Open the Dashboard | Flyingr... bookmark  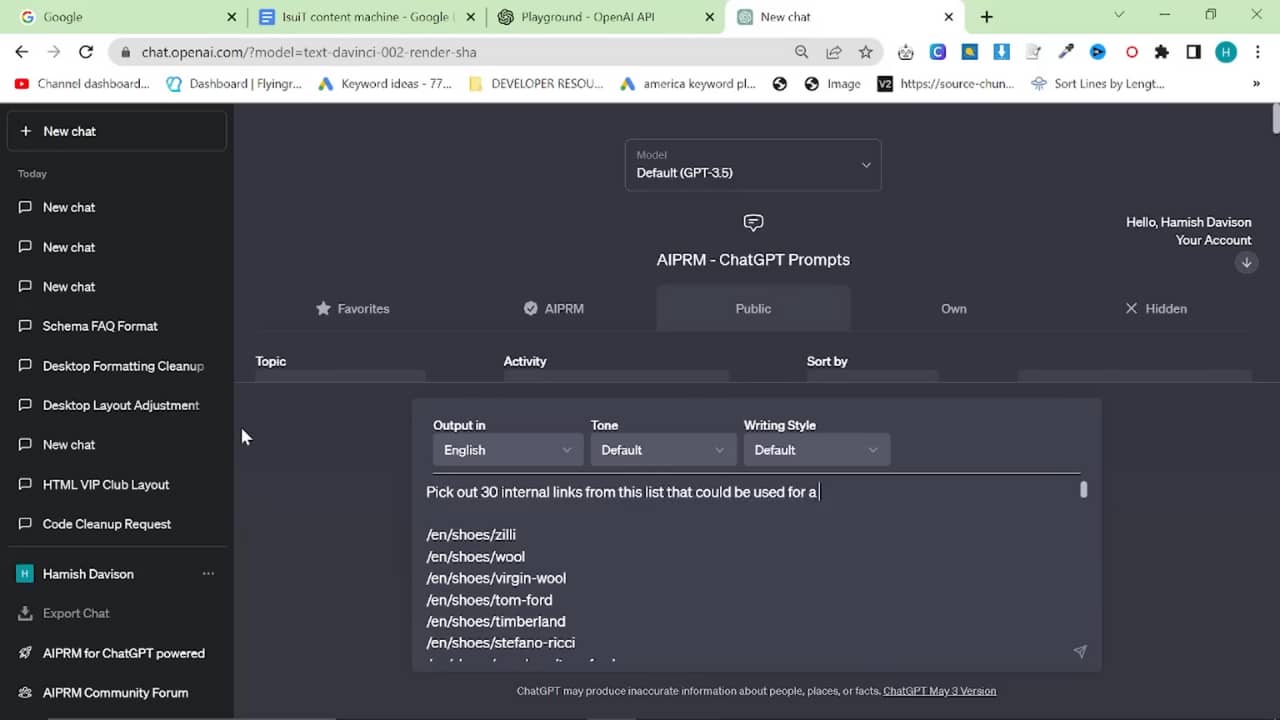pos(234,84)
